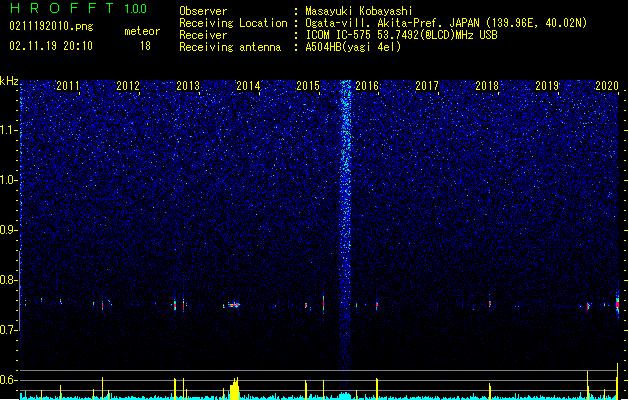Click the 0.9 kHz frequency label
Screen dimensions: 629x400
point(9,230)
